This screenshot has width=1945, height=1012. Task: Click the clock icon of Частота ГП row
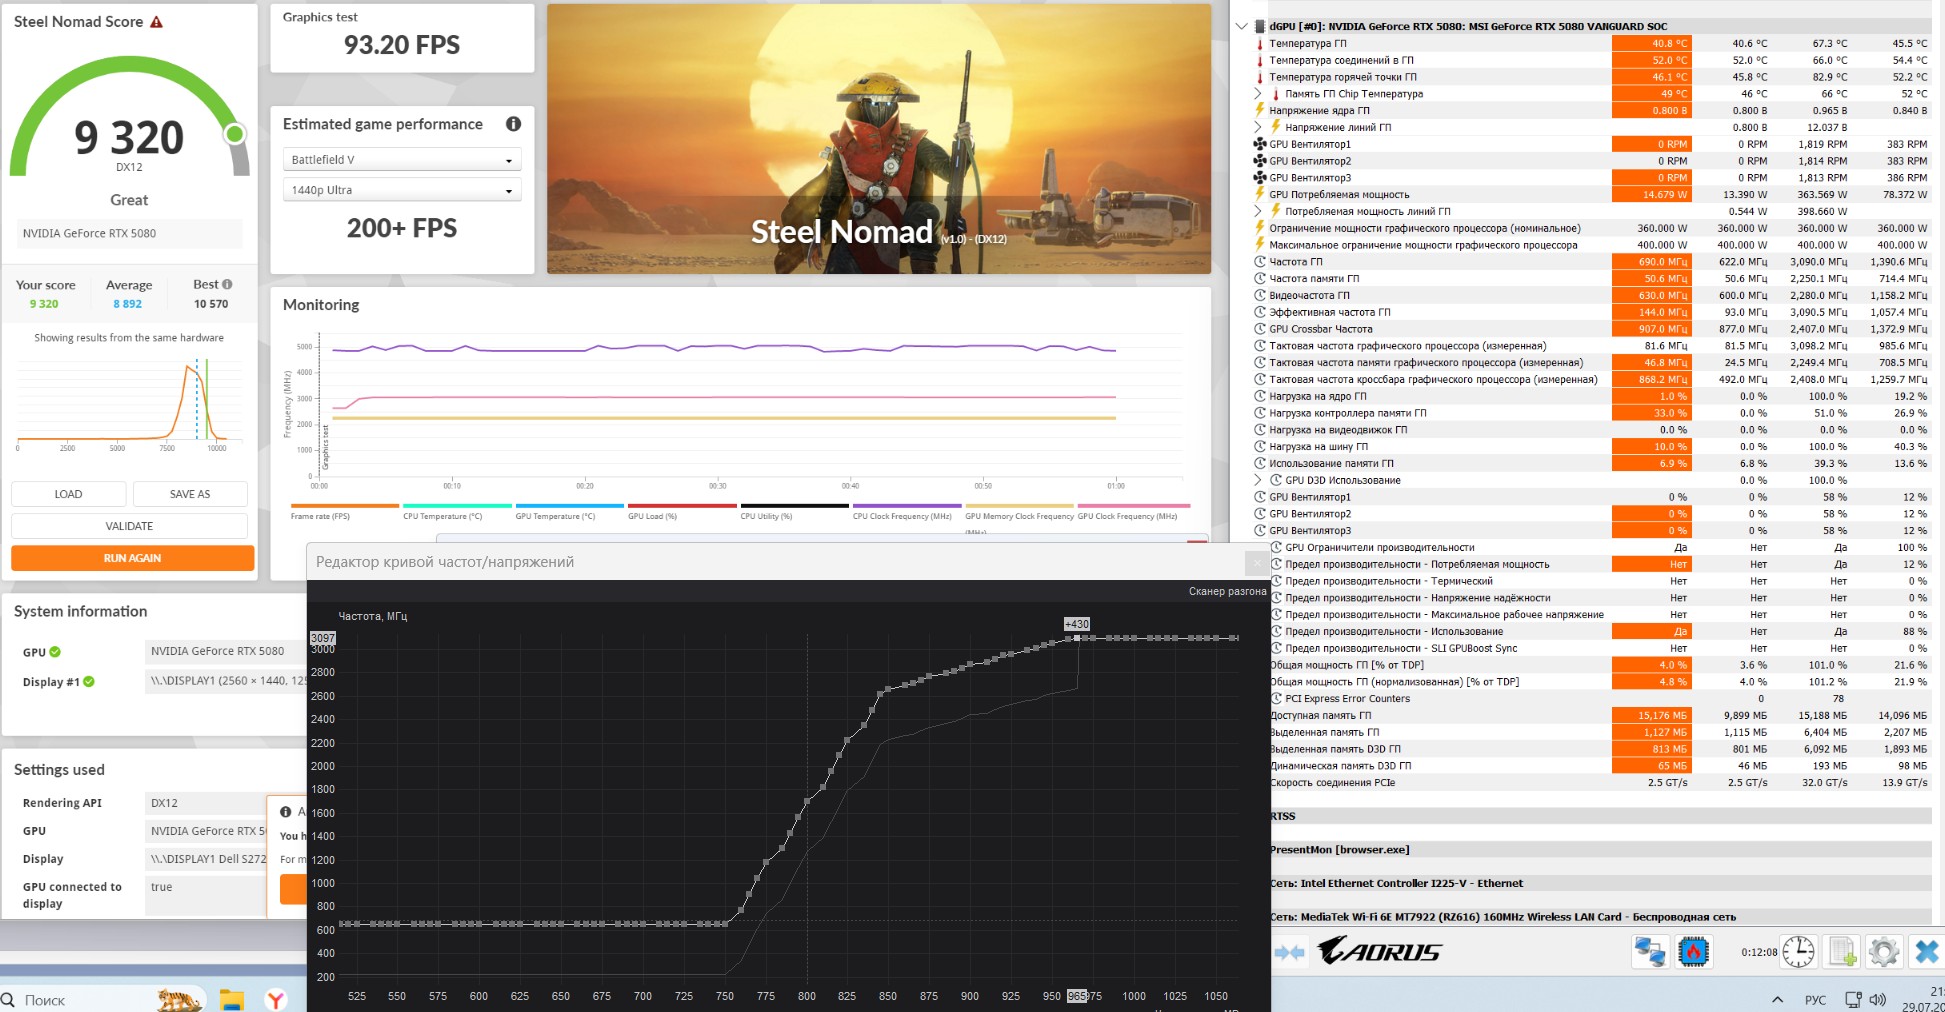point(1260,262)
